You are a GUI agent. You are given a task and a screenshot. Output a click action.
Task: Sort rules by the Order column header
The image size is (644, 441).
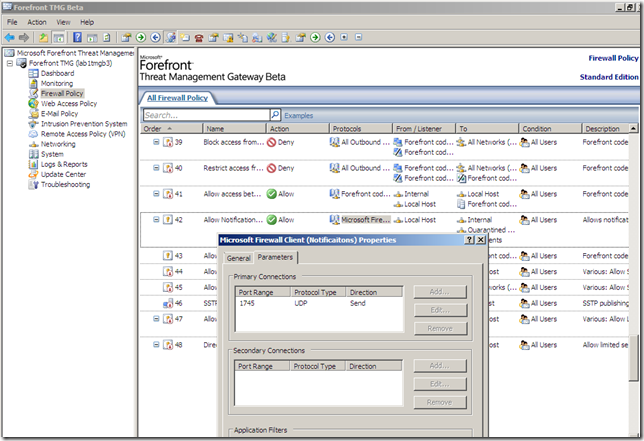171,129
